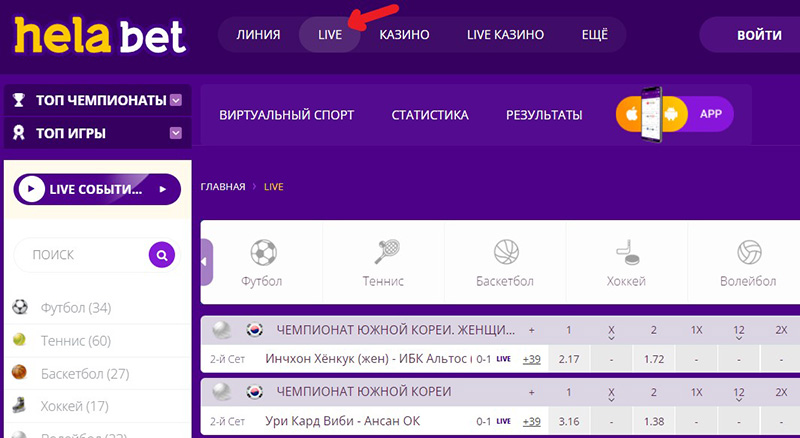Image resolution: width=800 pixels, height=438 pixels.
Task: Click LIVE badge in Инчхон Хёнкук row
Action: pyautogui.click(x=504, y=359)
